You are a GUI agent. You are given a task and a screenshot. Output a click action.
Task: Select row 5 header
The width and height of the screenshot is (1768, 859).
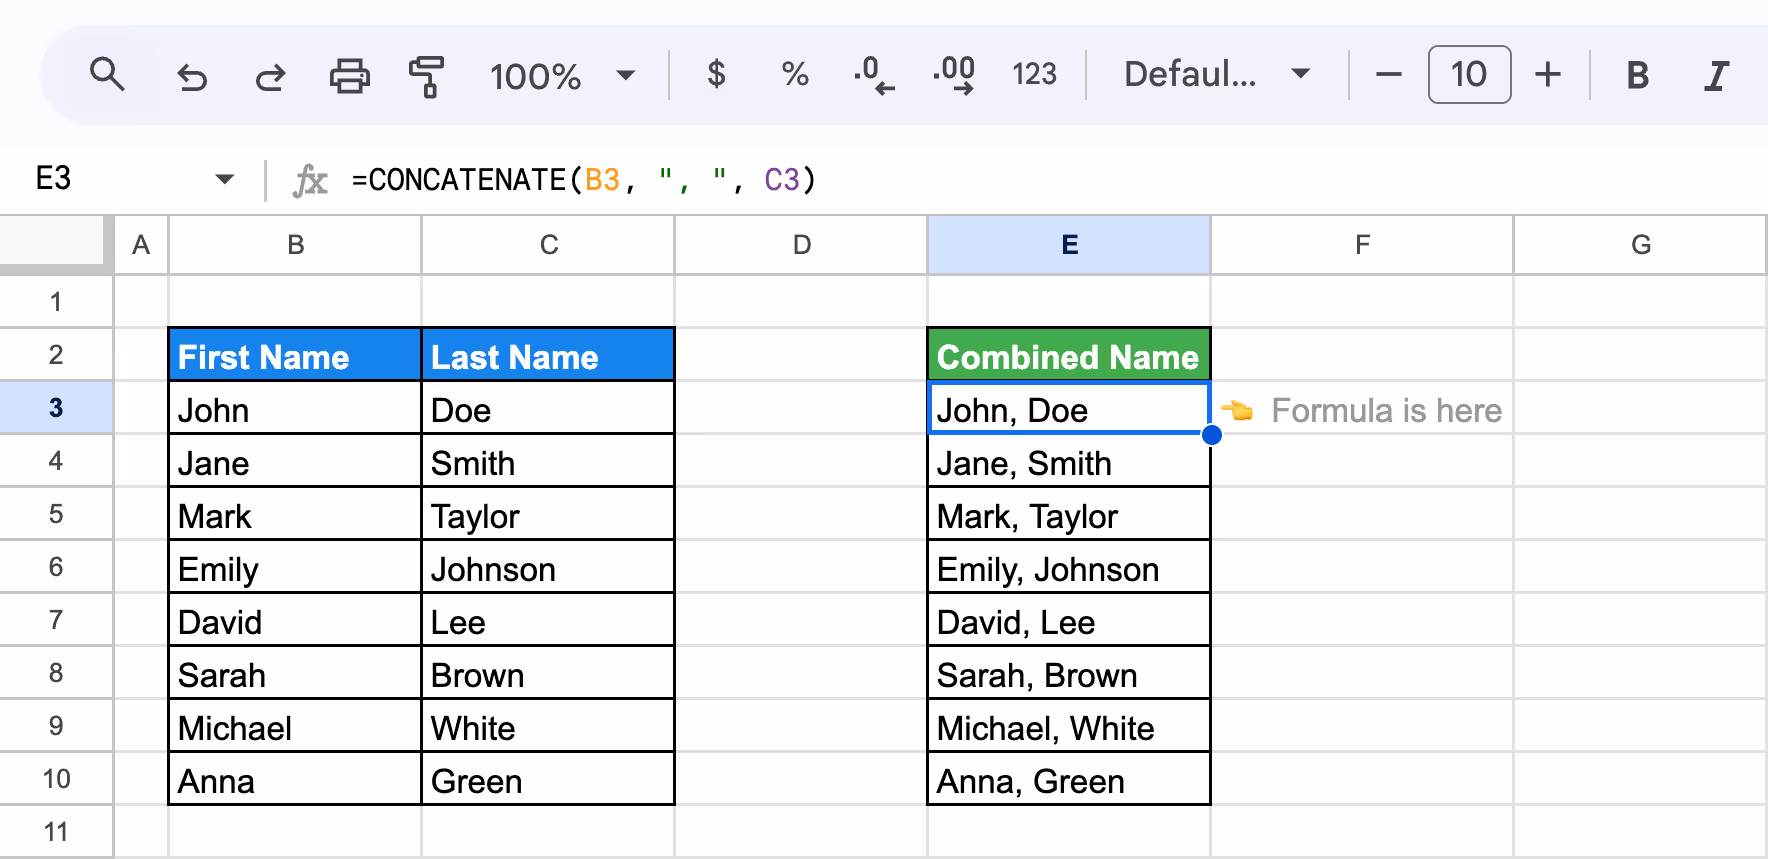[56, 513]
